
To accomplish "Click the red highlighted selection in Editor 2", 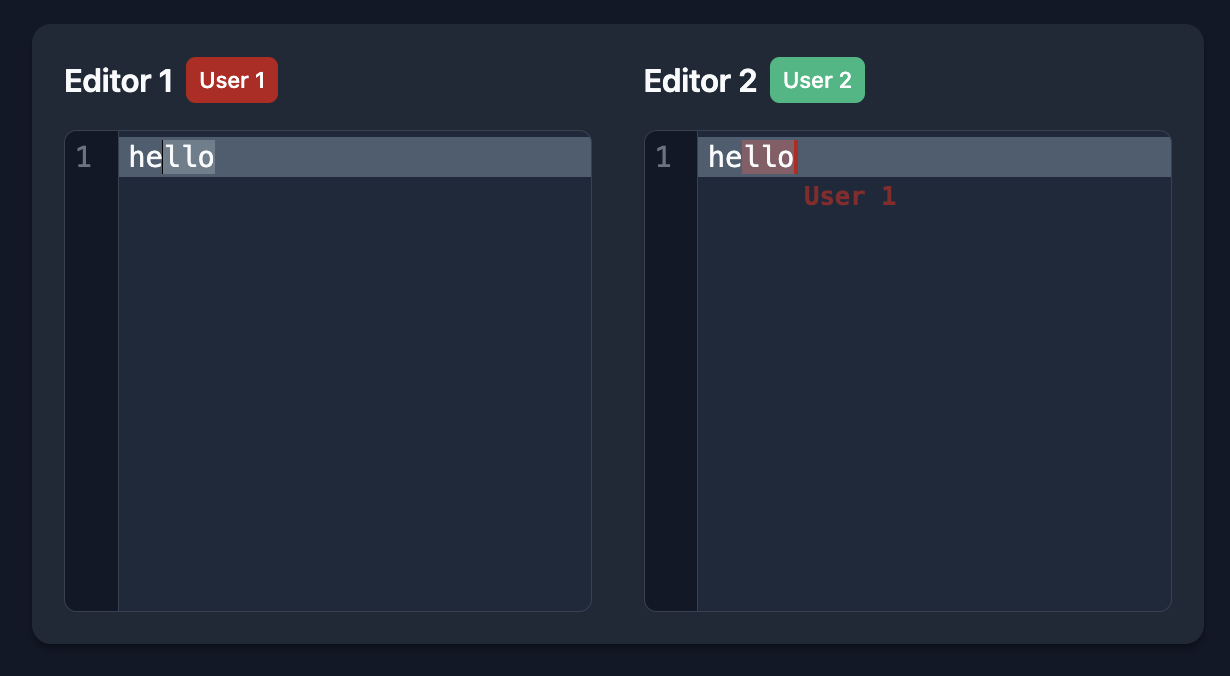I will [x=768, y=157].
